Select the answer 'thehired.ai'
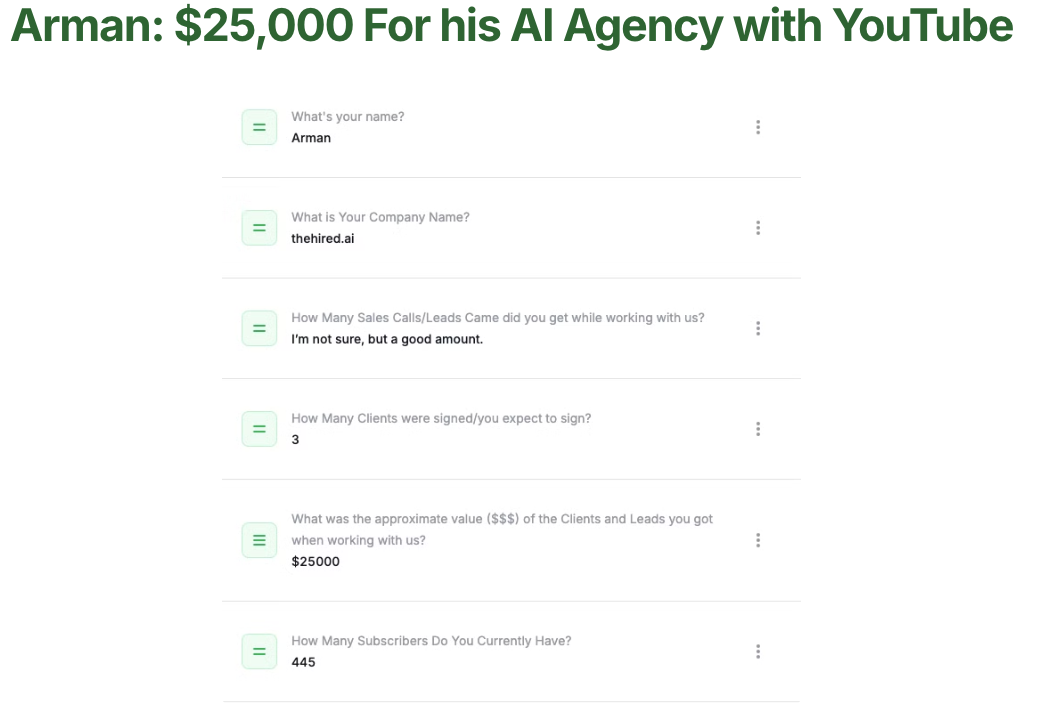The height and width of the screenshot is (719, 1037). [323, 238]
